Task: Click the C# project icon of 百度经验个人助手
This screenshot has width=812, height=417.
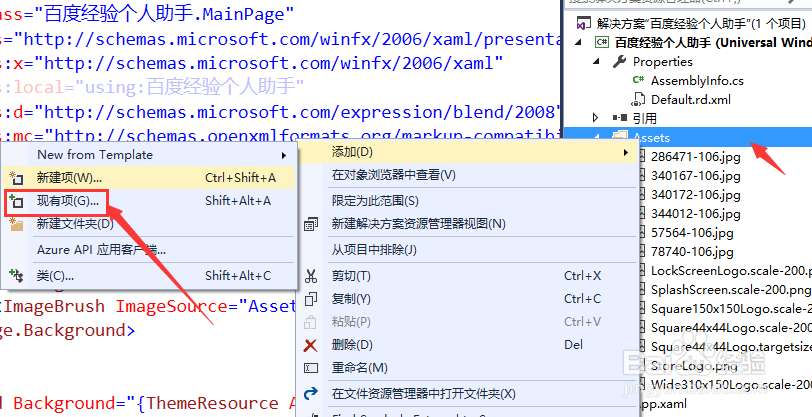Action: pos(601,42)
